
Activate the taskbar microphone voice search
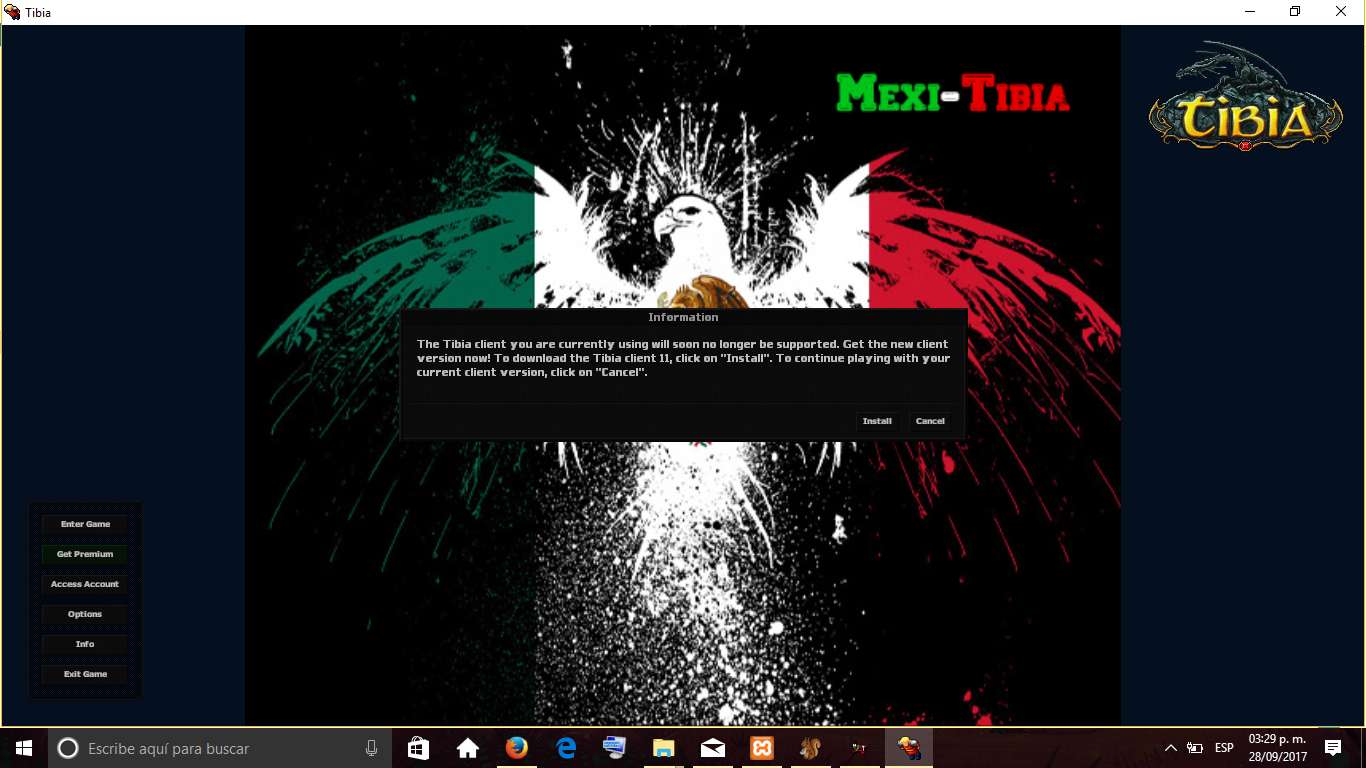[372, 748]
